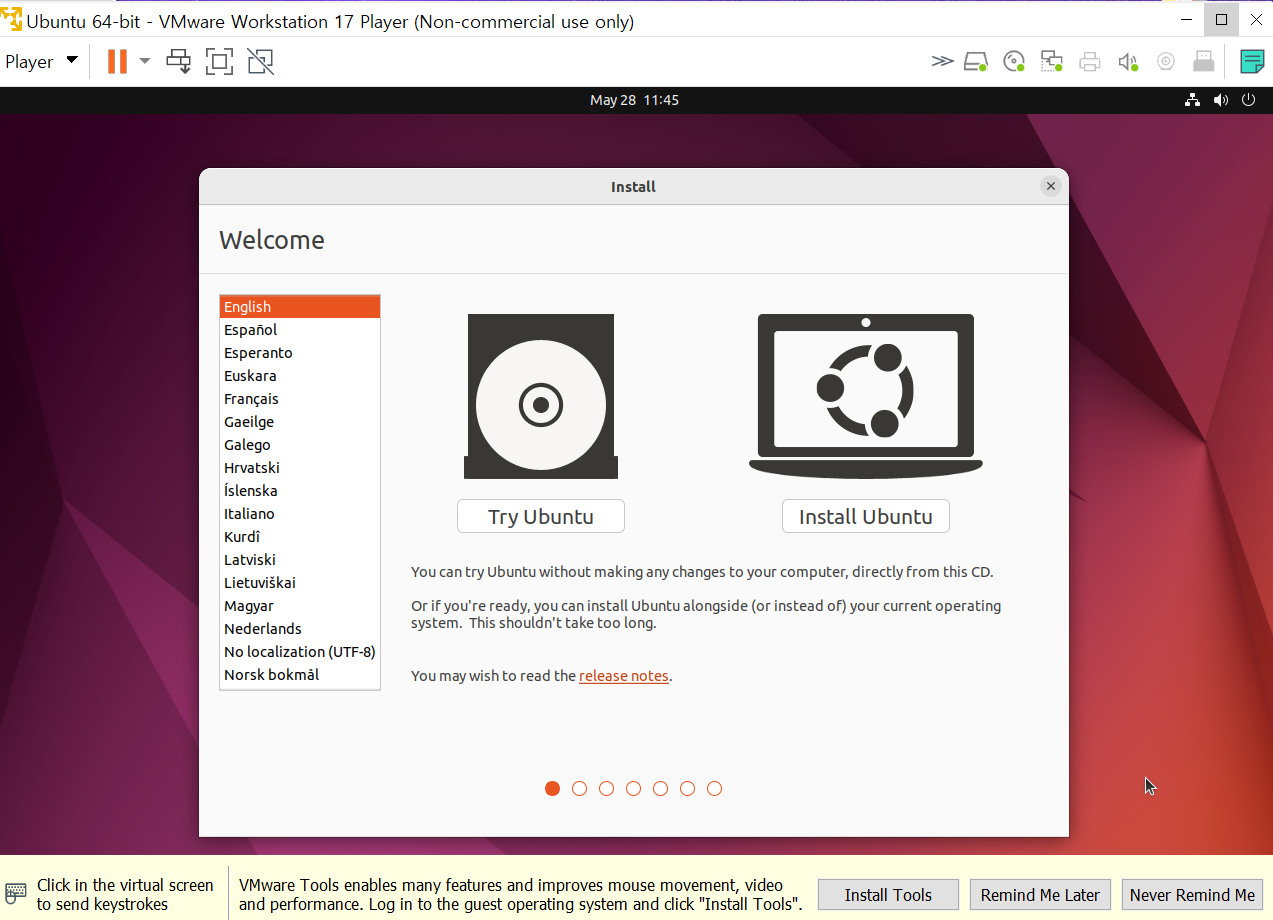Screen dimensions: 1273x920
Task: Click the Try Ubuntu button
Action: point(541,516)
